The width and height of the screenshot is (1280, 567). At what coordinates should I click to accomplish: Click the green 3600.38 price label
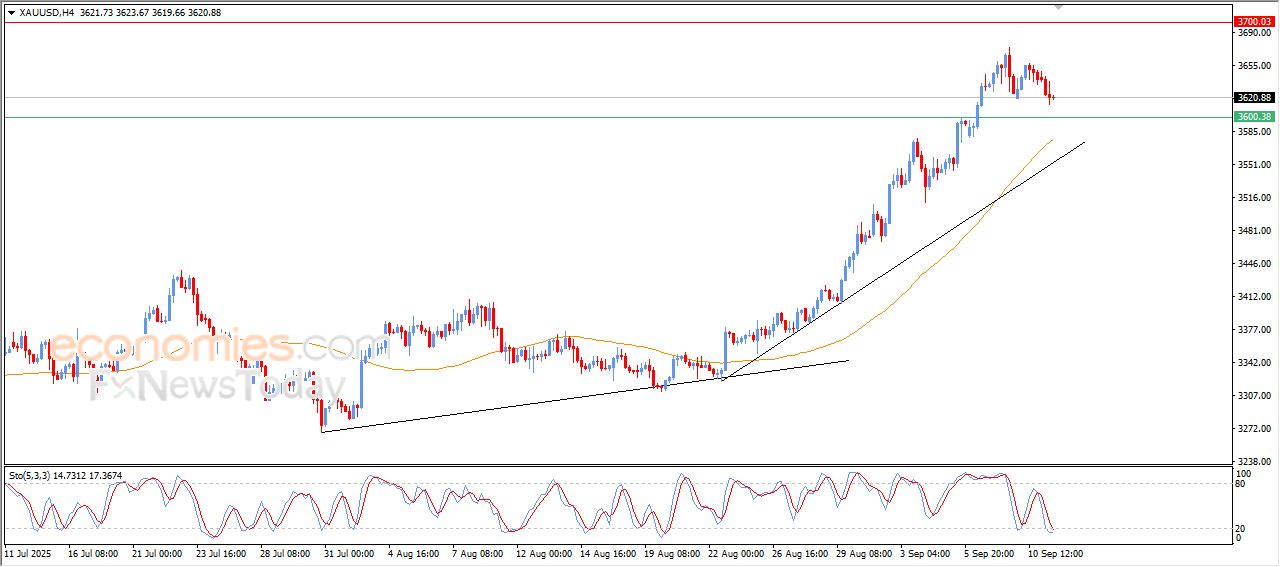[x=1253, y=117]
